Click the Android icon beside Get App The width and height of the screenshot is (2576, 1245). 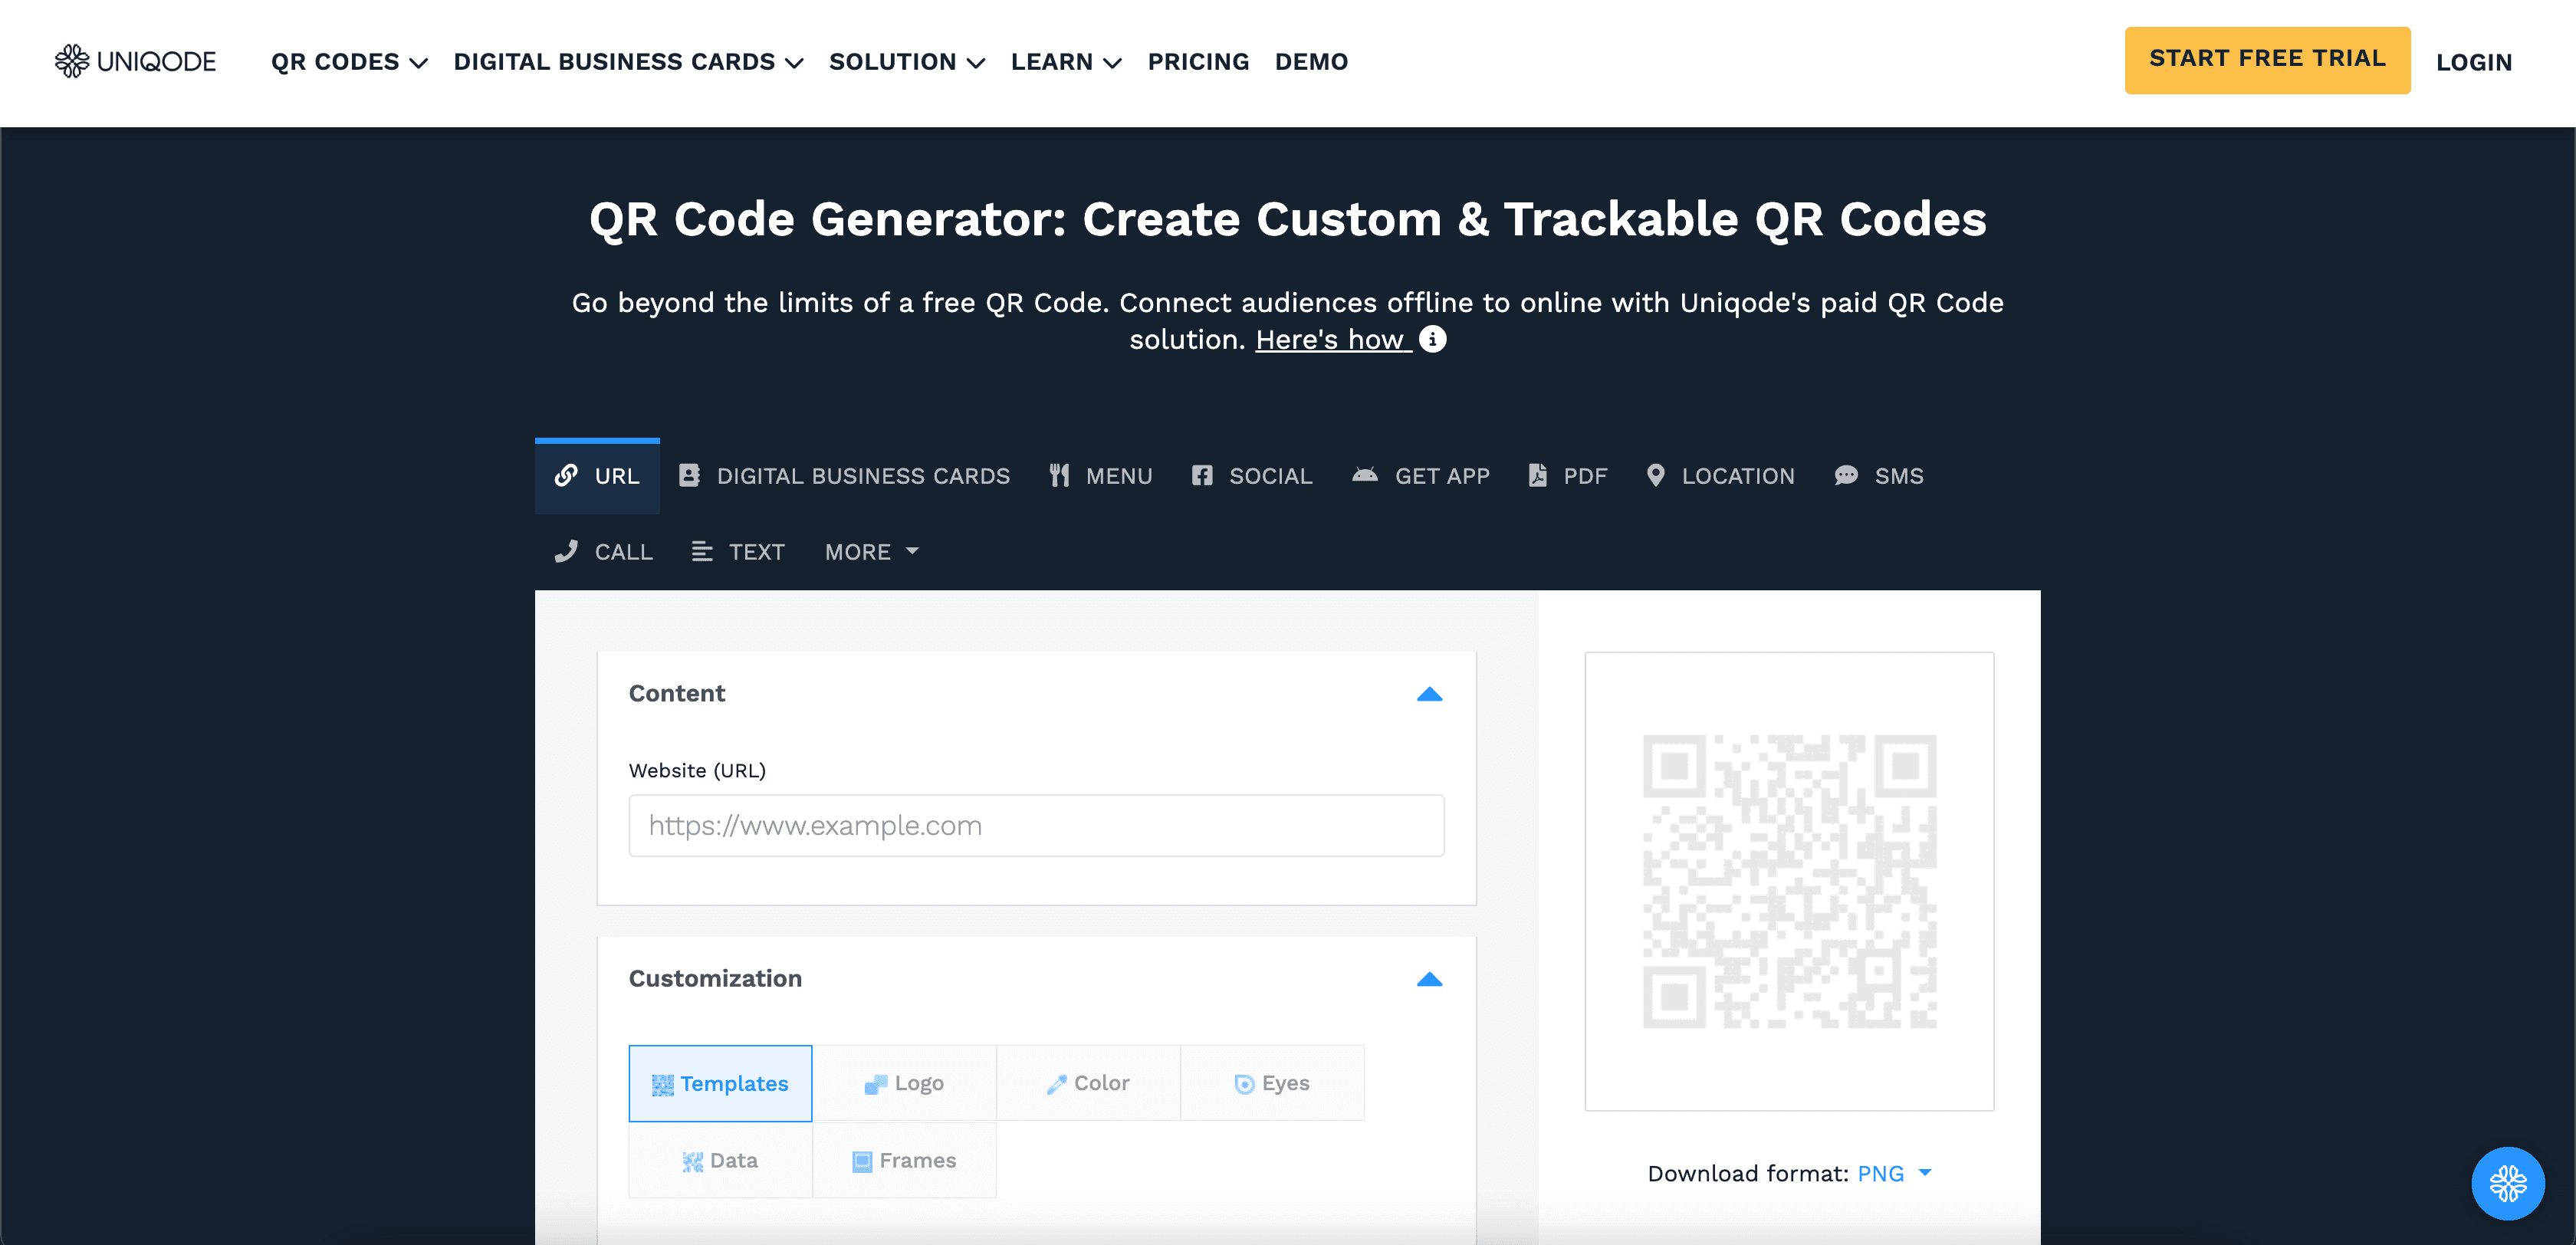pyautogui.click(x=1365, y=475)
